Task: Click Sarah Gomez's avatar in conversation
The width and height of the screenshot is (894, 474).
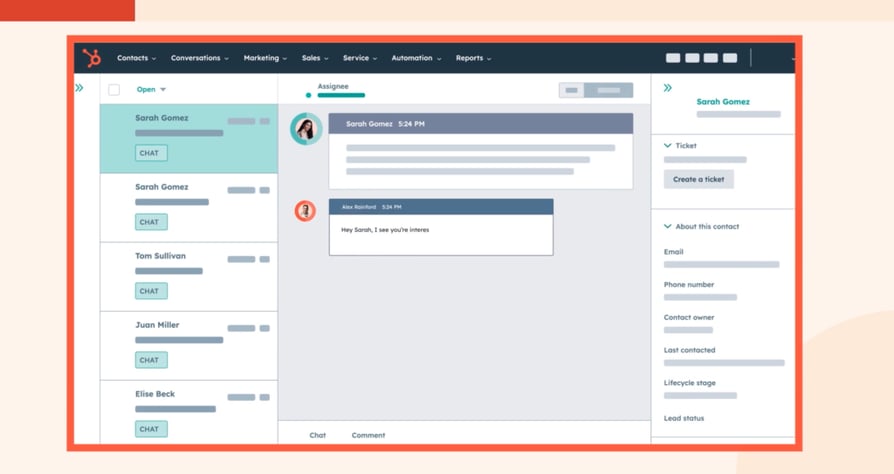Action: (x=306, y=129)
